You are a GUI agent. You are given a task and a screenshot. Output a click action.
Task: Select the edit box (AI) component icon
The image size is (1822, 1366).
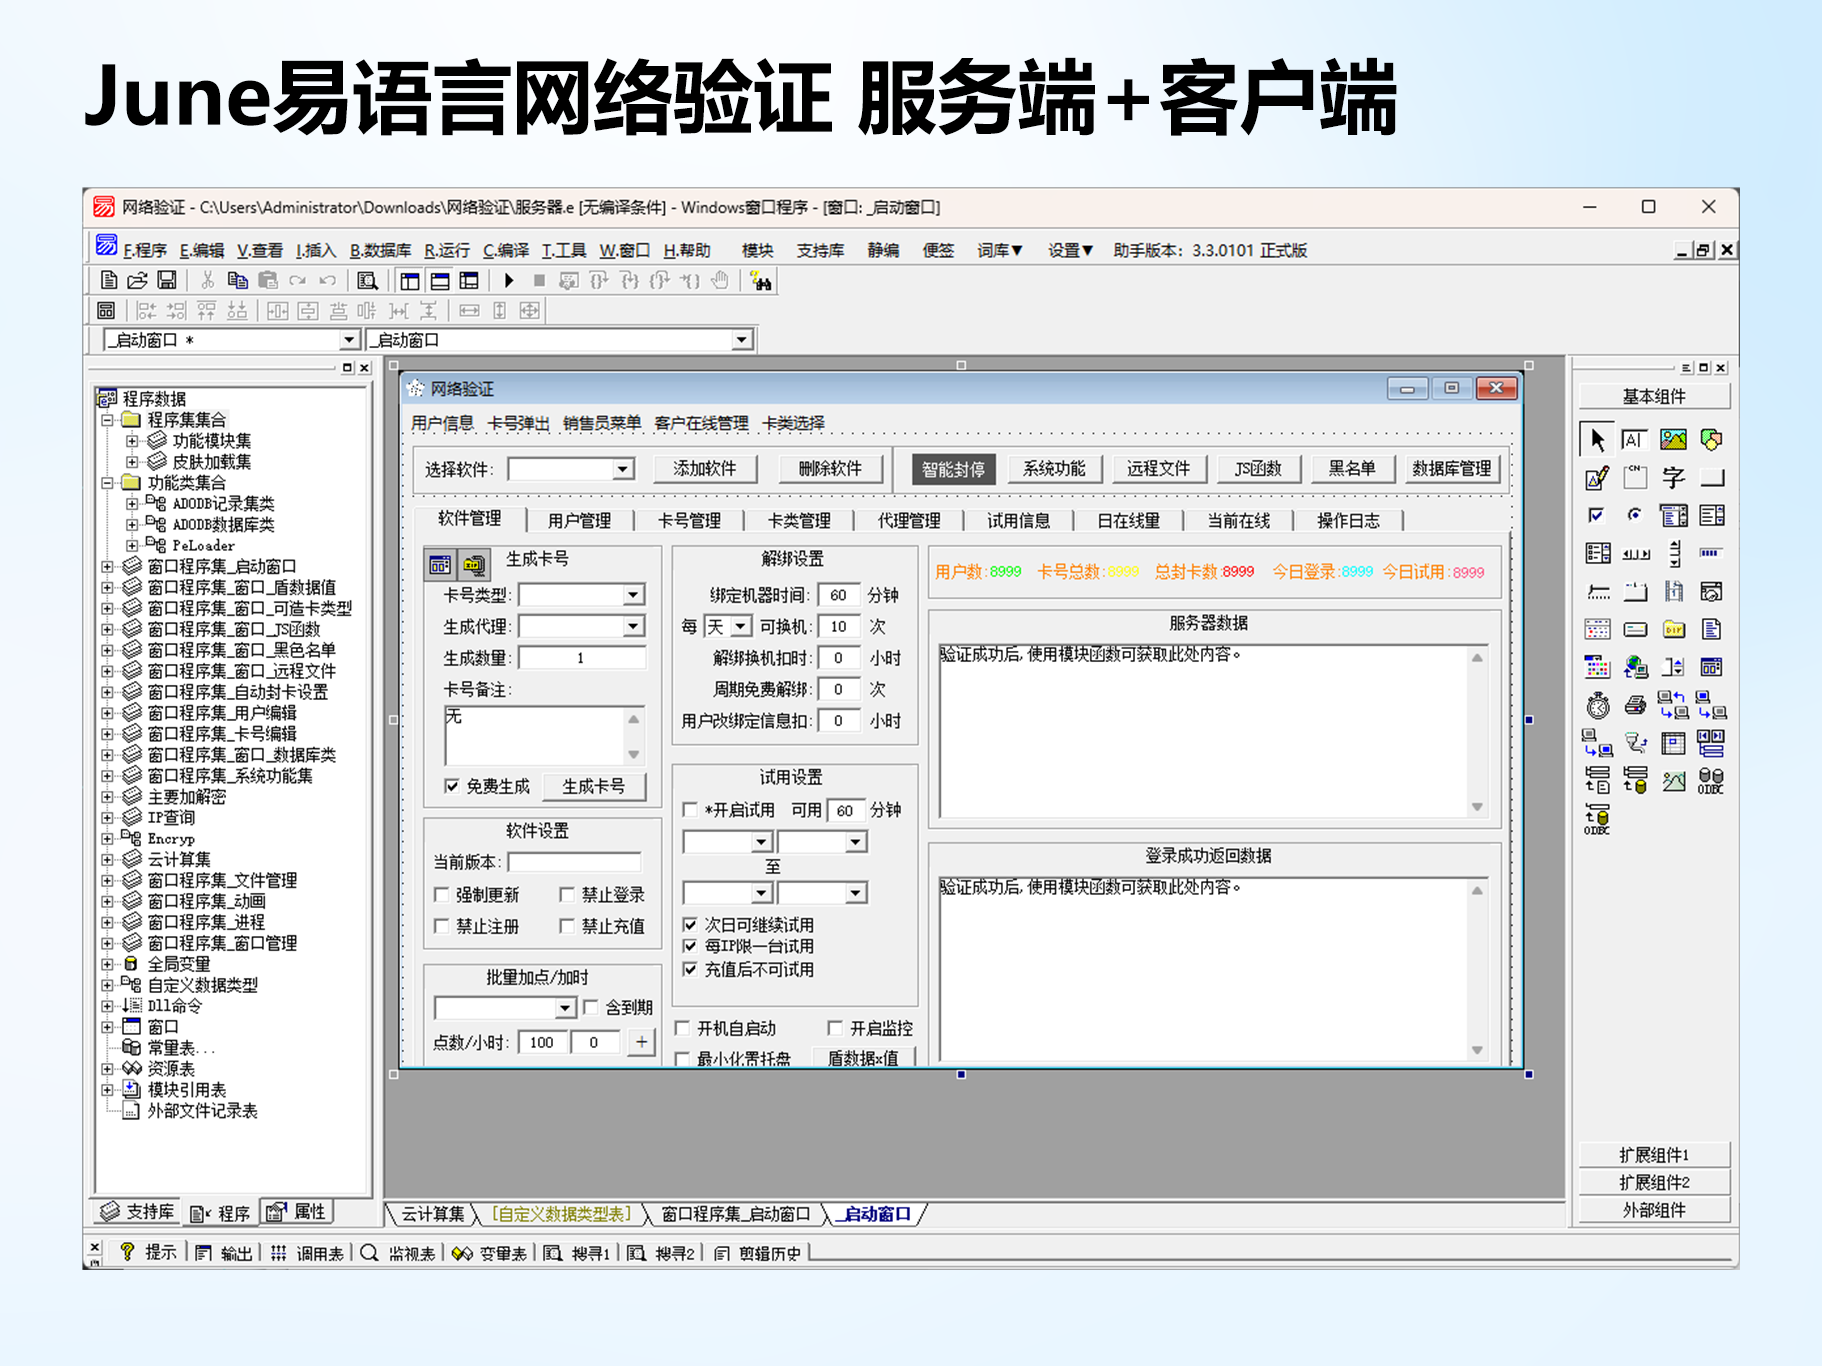pos(1634,440)
